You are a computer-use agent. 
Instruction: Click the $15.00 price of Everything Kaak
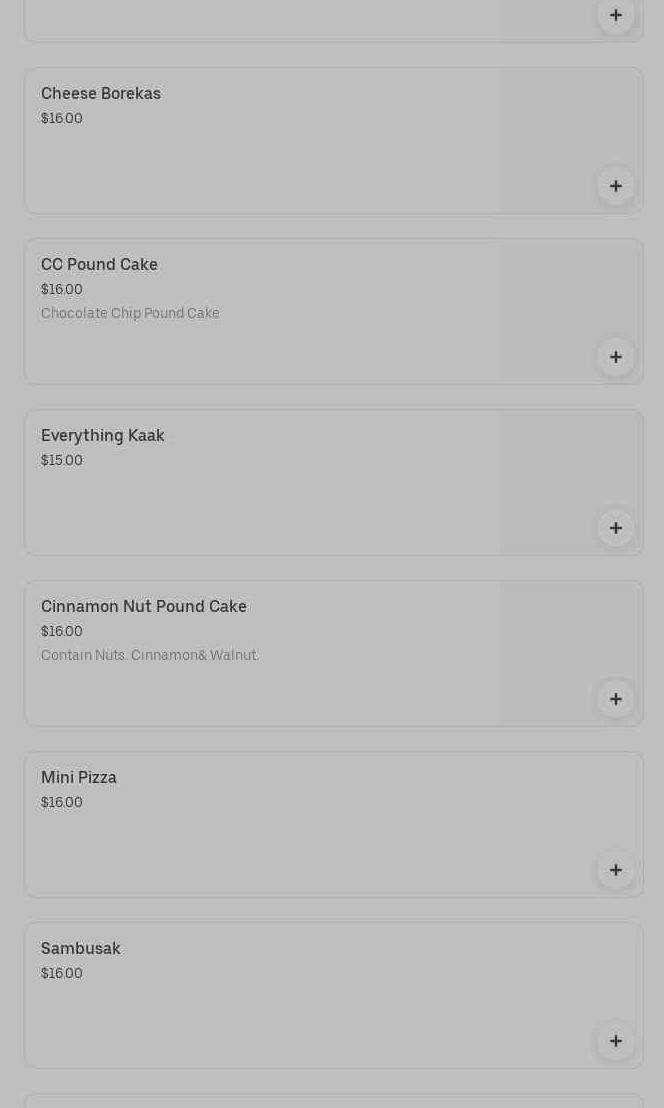pos(62,460)
